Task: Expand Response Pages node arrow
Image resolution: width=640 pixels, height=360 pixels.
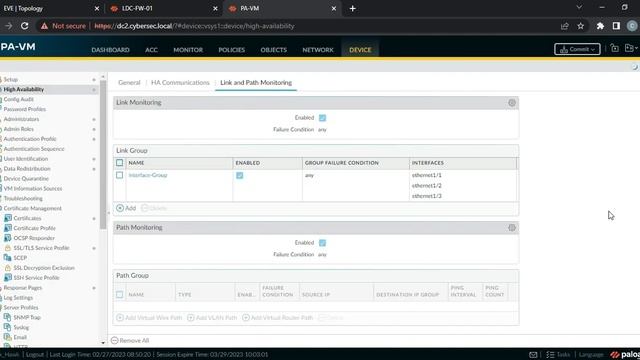Action: point(94,288)
